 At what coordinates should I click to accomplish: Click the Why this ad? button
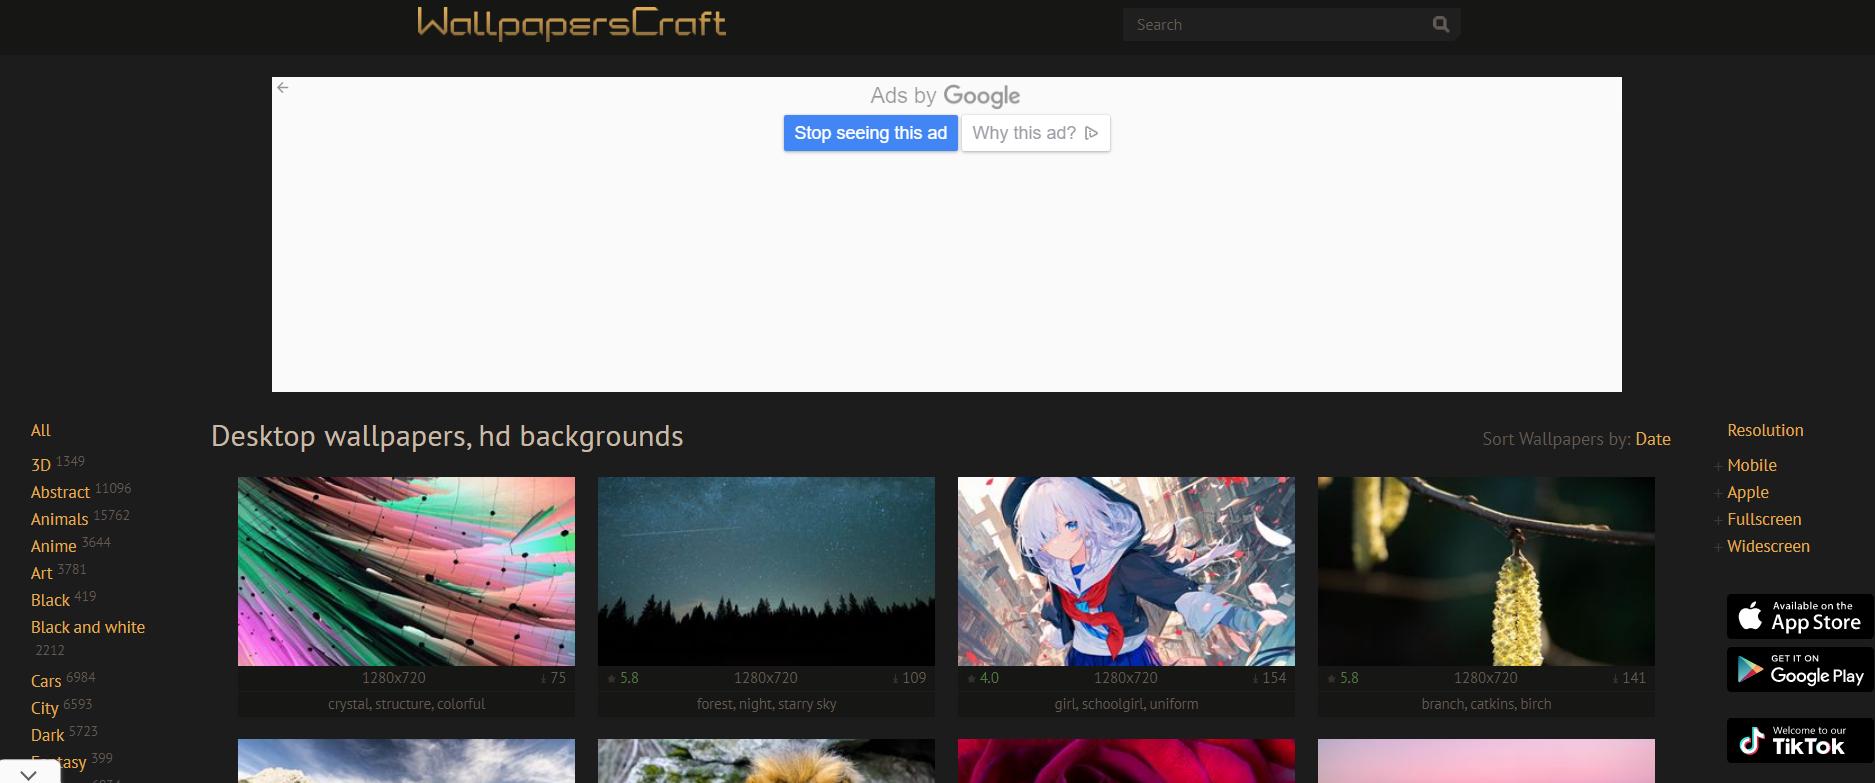1035,133
